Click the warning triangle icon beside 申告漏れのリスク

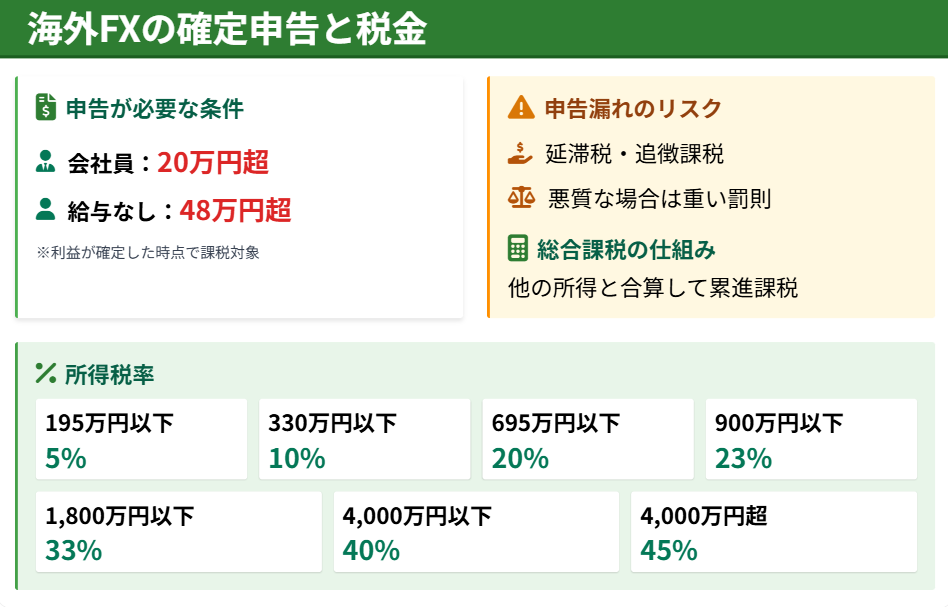point(520,108)
